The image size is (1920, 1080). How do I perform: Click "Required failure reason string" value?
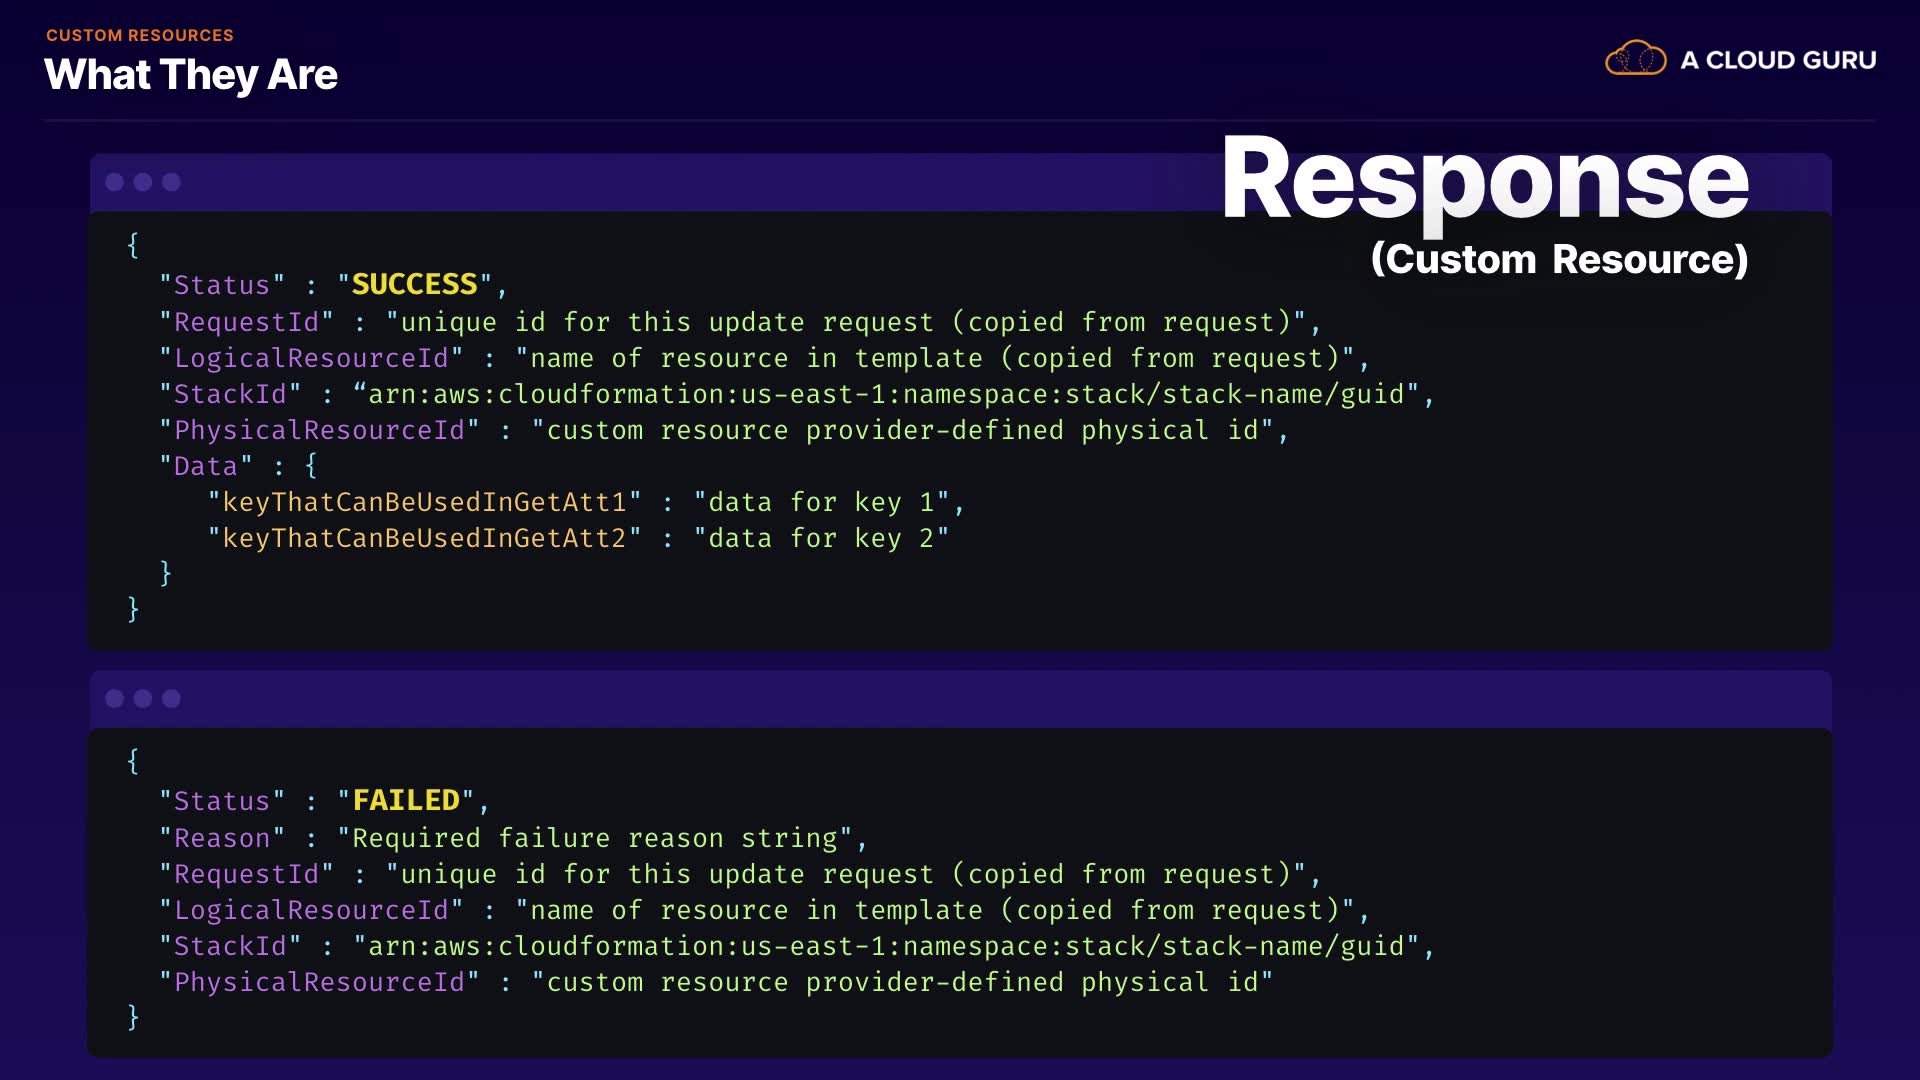tap(594, 838)
